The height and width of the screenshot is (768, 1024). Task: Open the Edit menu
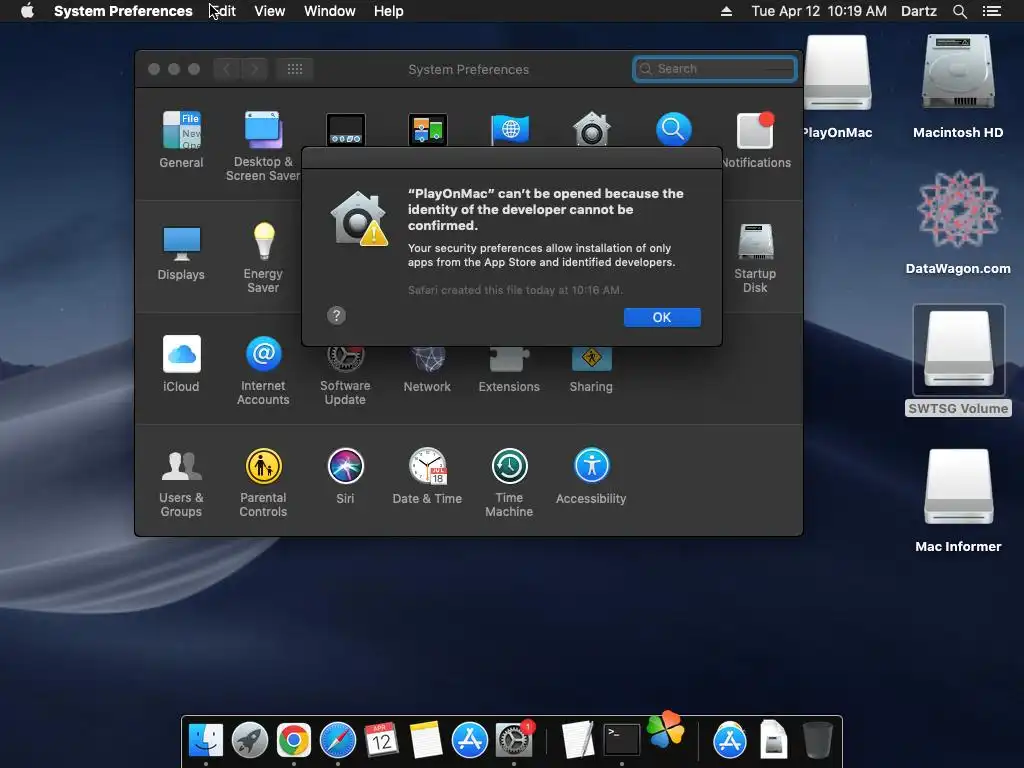pyautogui.click(x=222, y=11)
